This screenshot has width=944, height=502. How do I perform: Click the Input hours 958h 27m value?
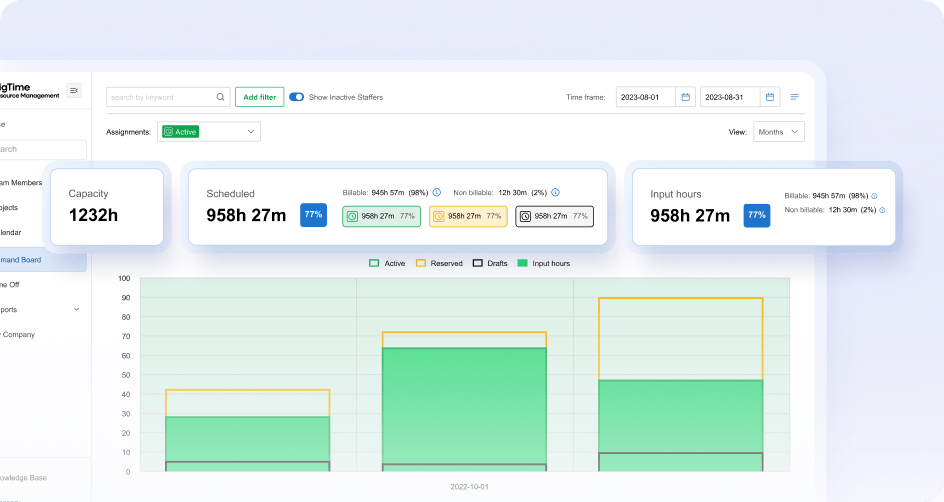(690, 215)
